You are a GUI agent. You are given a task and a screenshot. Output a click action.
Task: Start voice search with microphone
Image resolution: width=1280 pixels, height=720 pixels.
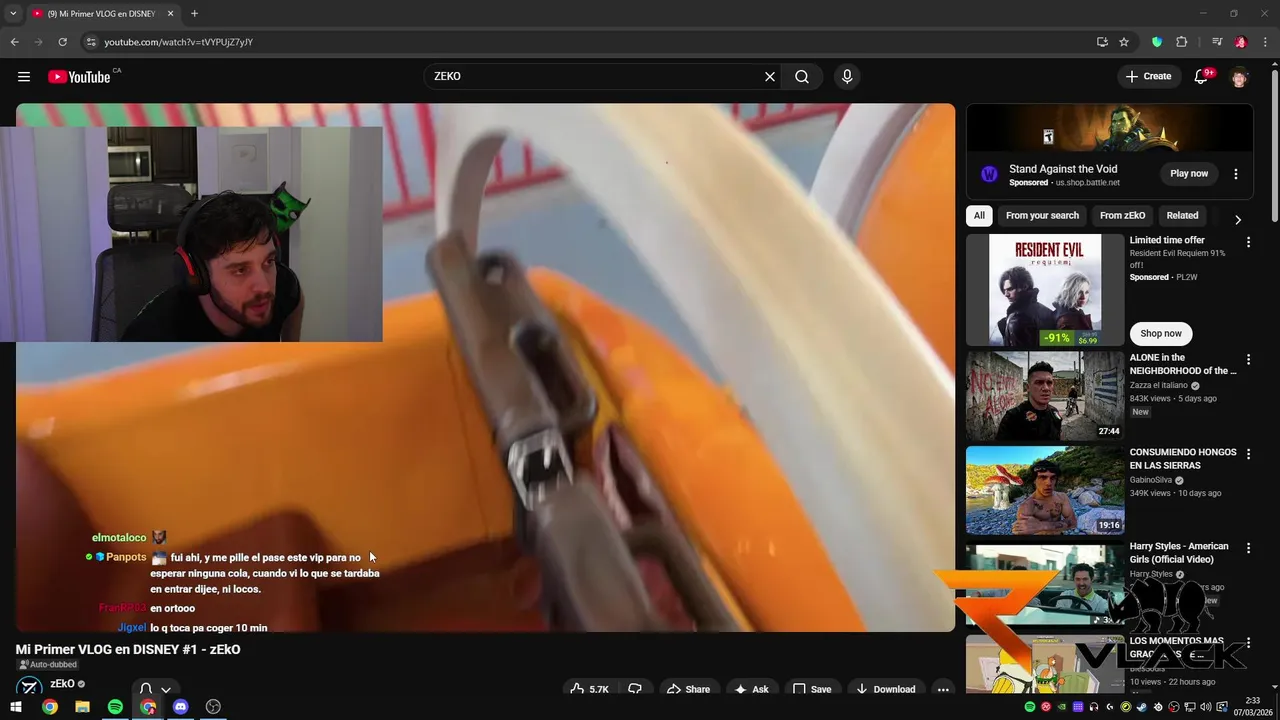coord(847,77)
